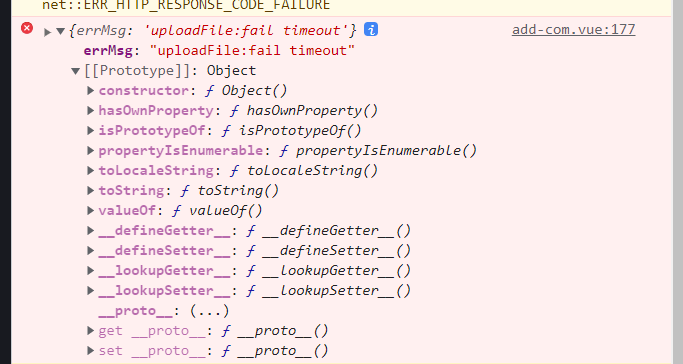Image resolution: width=683 pixels, height=364 pixels.
Task: Expand the valueOf function
Action: tap(90, 210)
